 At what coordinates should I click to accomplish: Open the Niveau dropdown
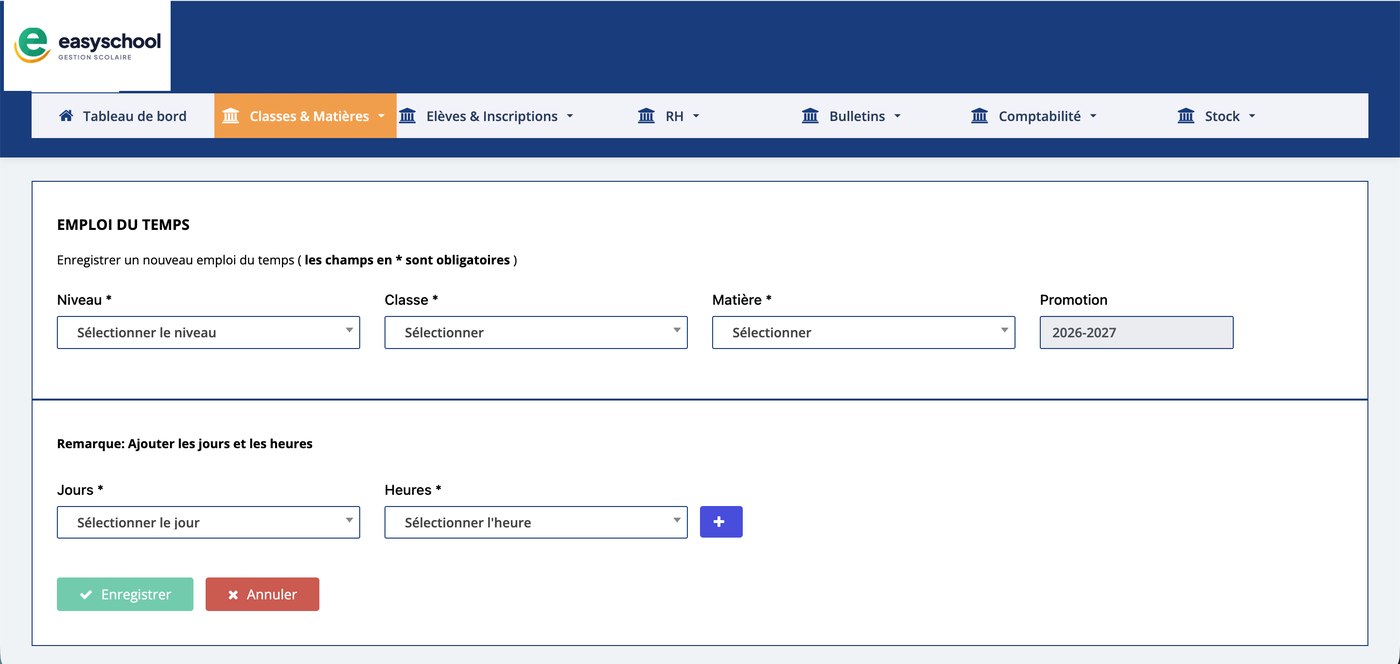coord(208,332)
